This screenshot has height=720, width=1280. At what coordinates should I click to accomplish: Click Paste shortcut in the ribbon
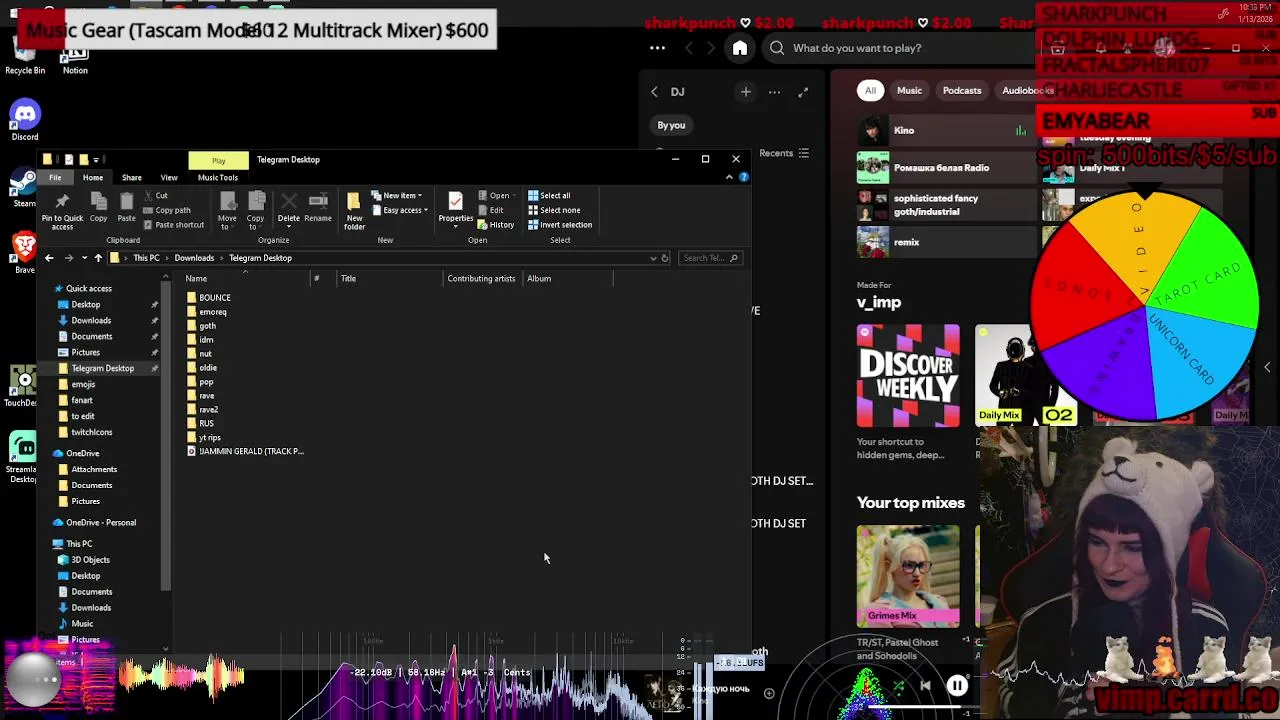173,225
